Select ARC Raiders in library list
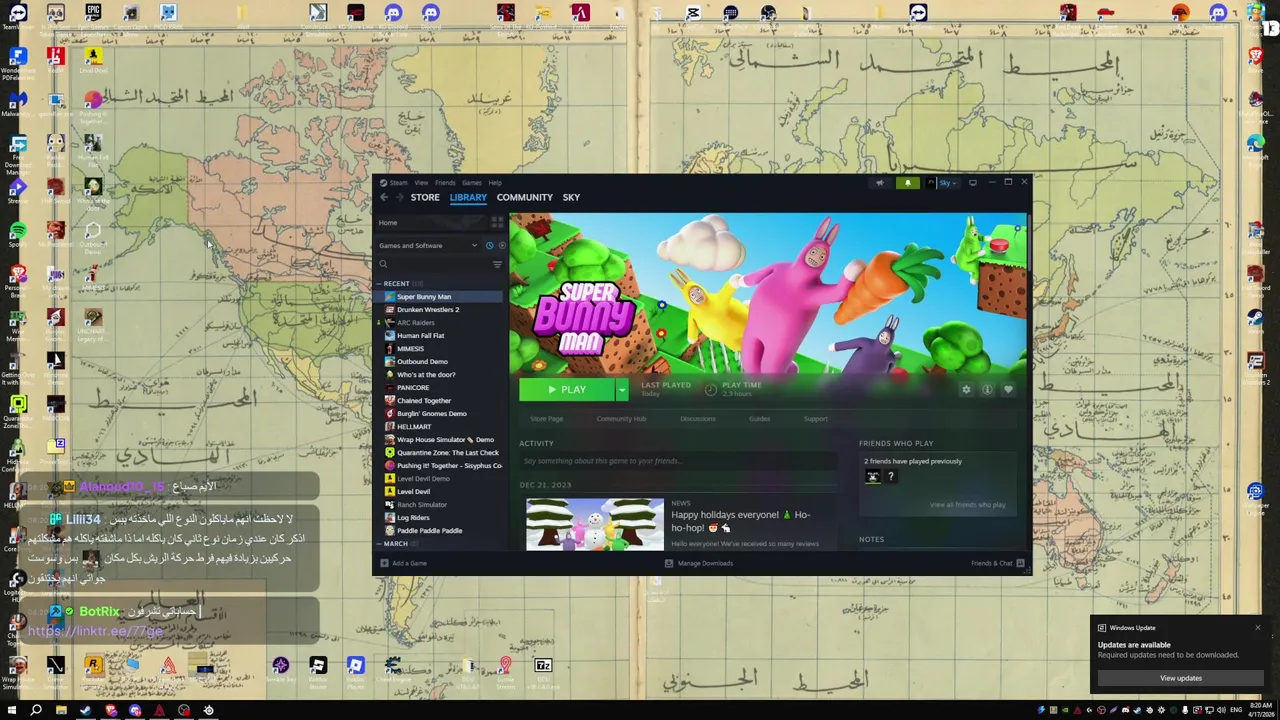This screenshot has height=720, width=1280. pos(416,323)
